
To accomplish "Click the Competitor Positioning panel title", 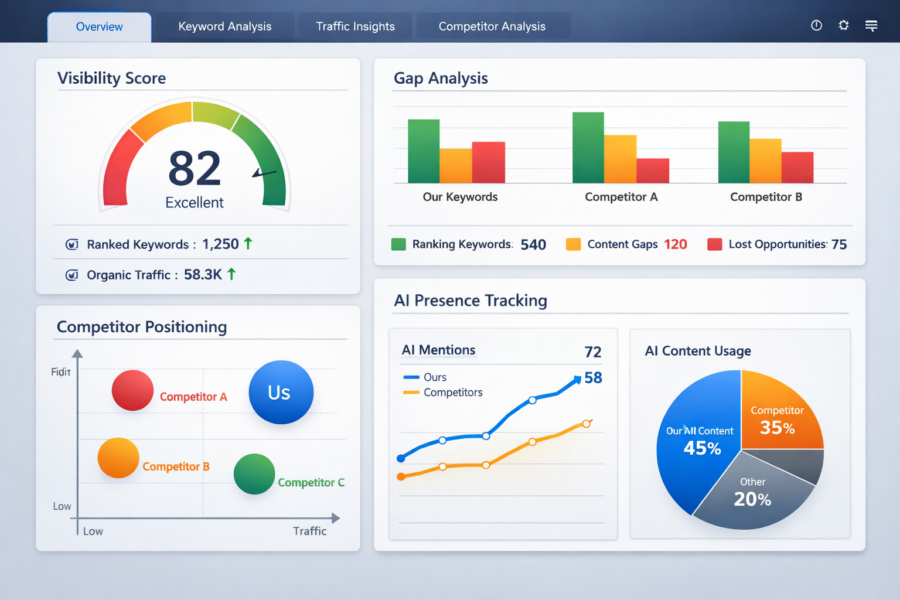I will click(x=142, y=327).
